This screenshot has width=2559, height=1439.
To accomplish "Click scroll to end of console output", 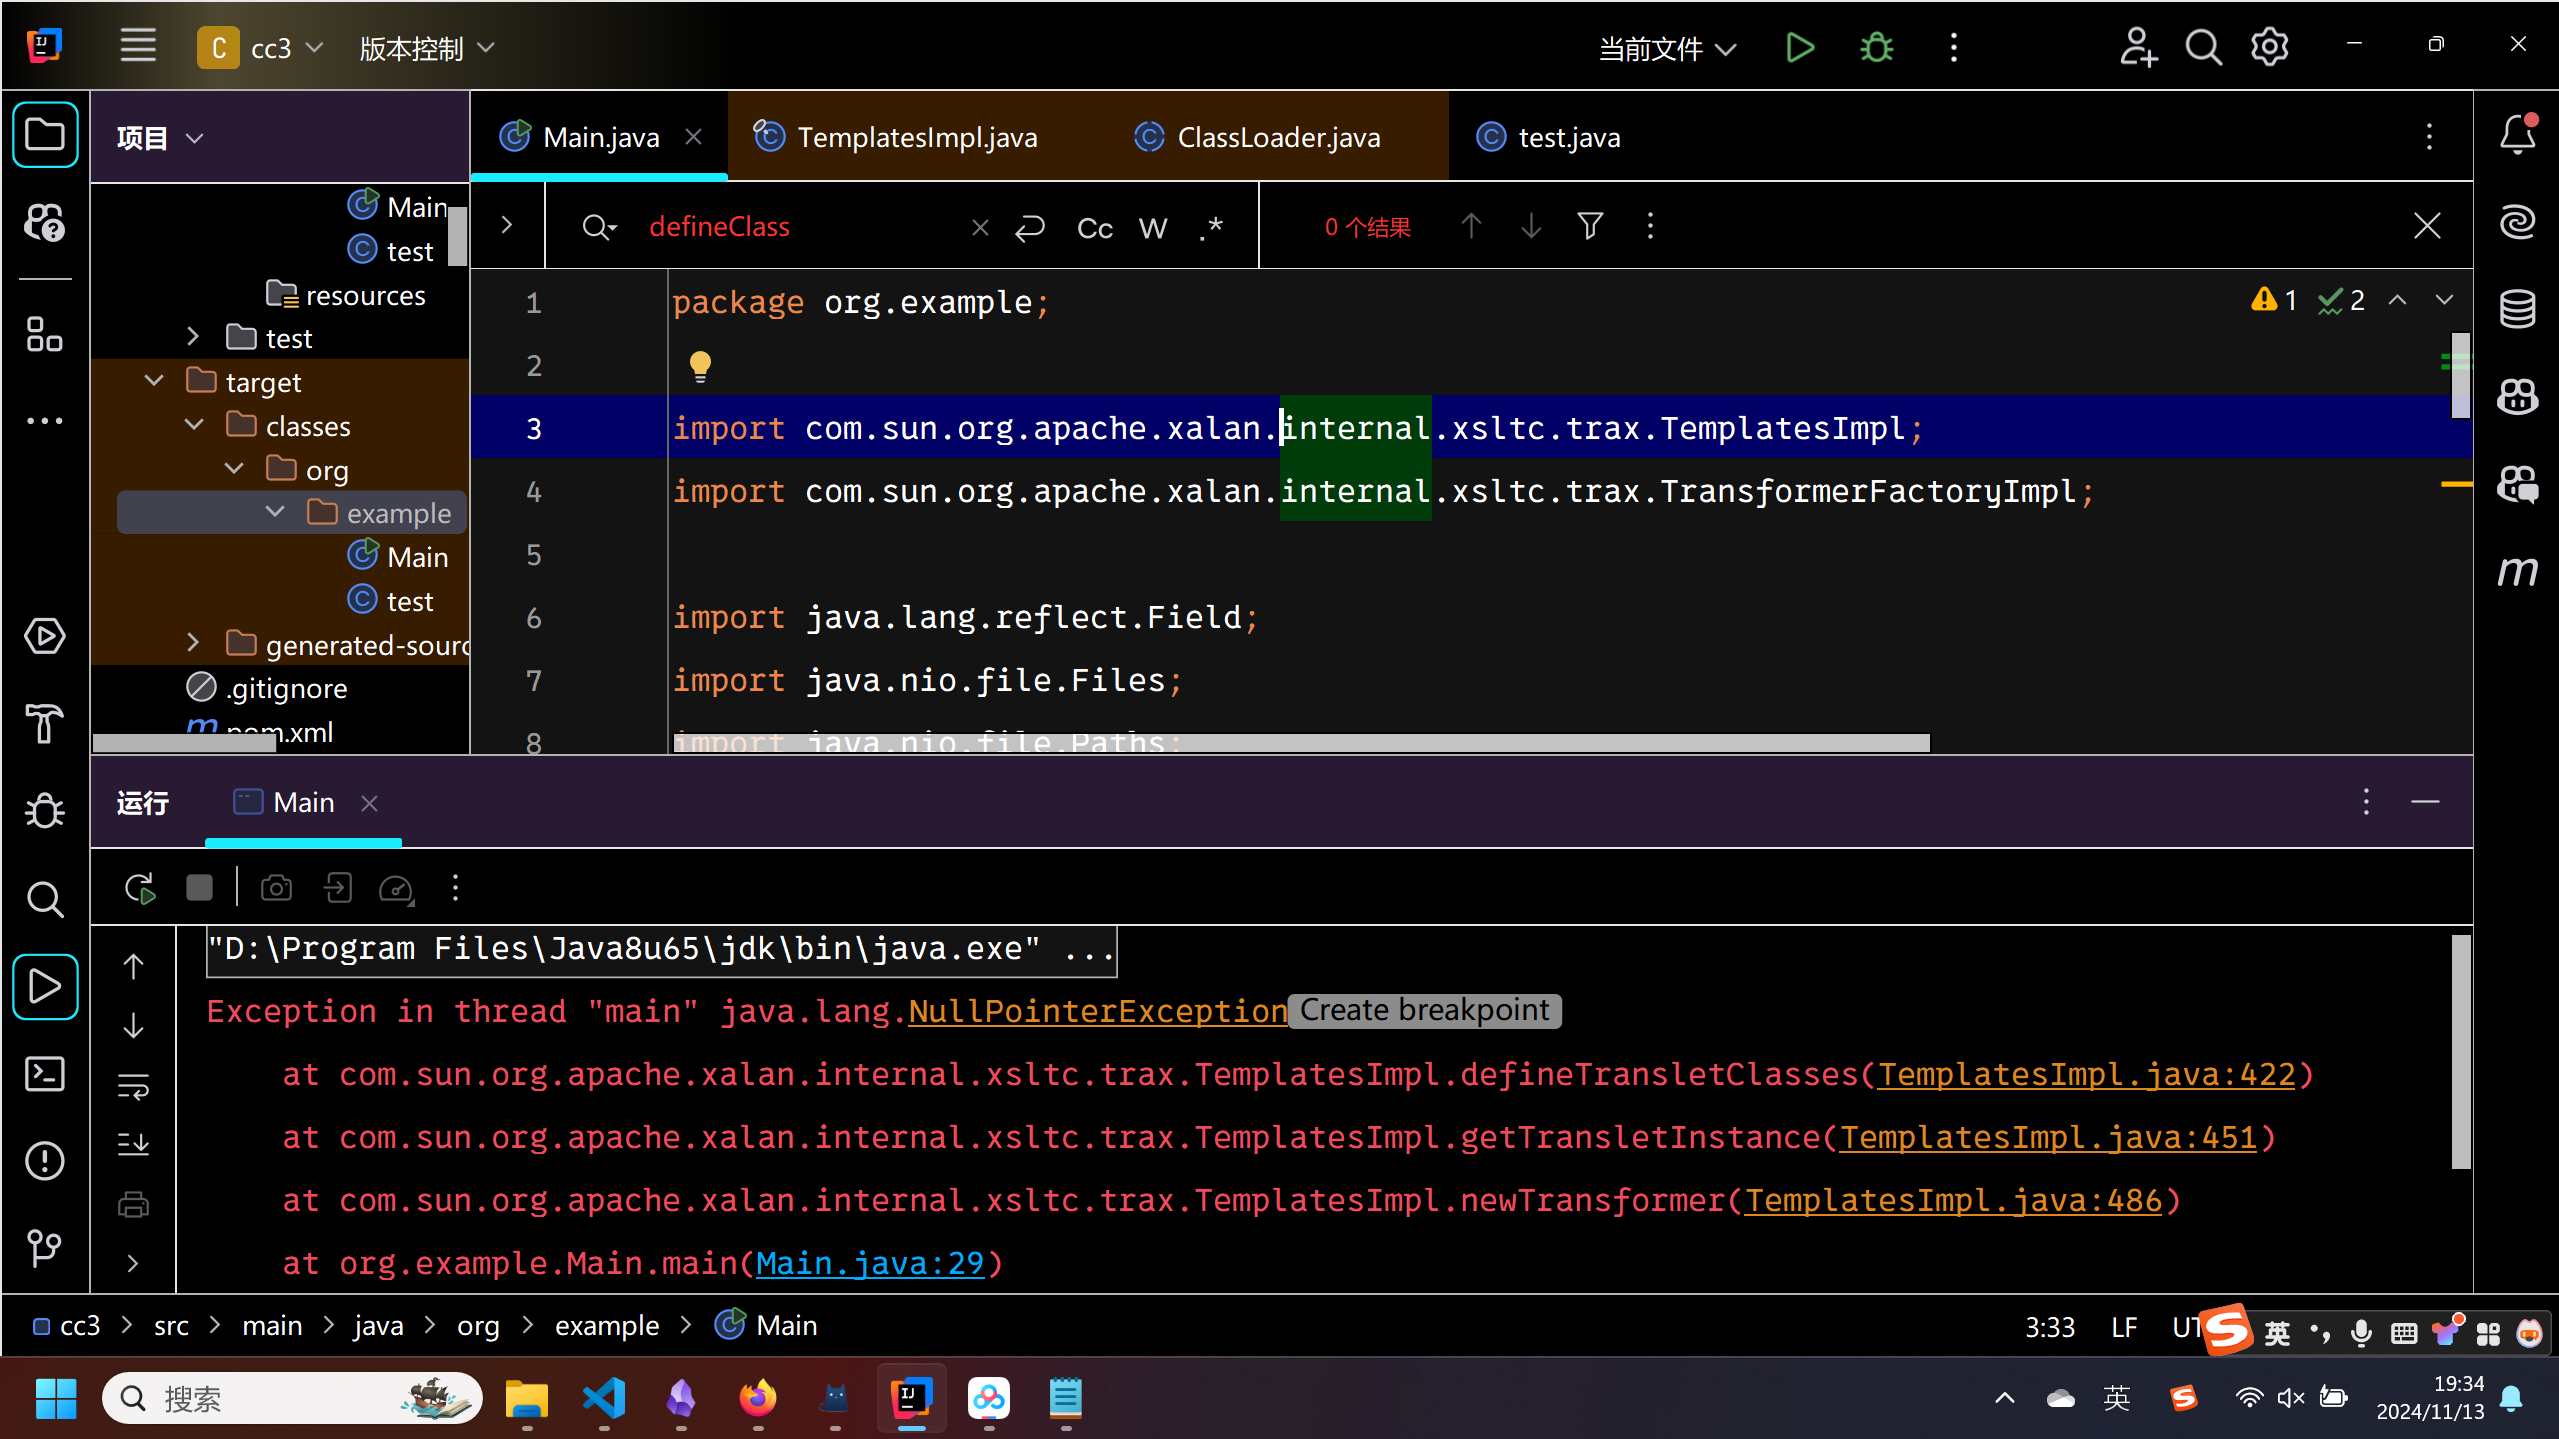I will pos(133,1144).
